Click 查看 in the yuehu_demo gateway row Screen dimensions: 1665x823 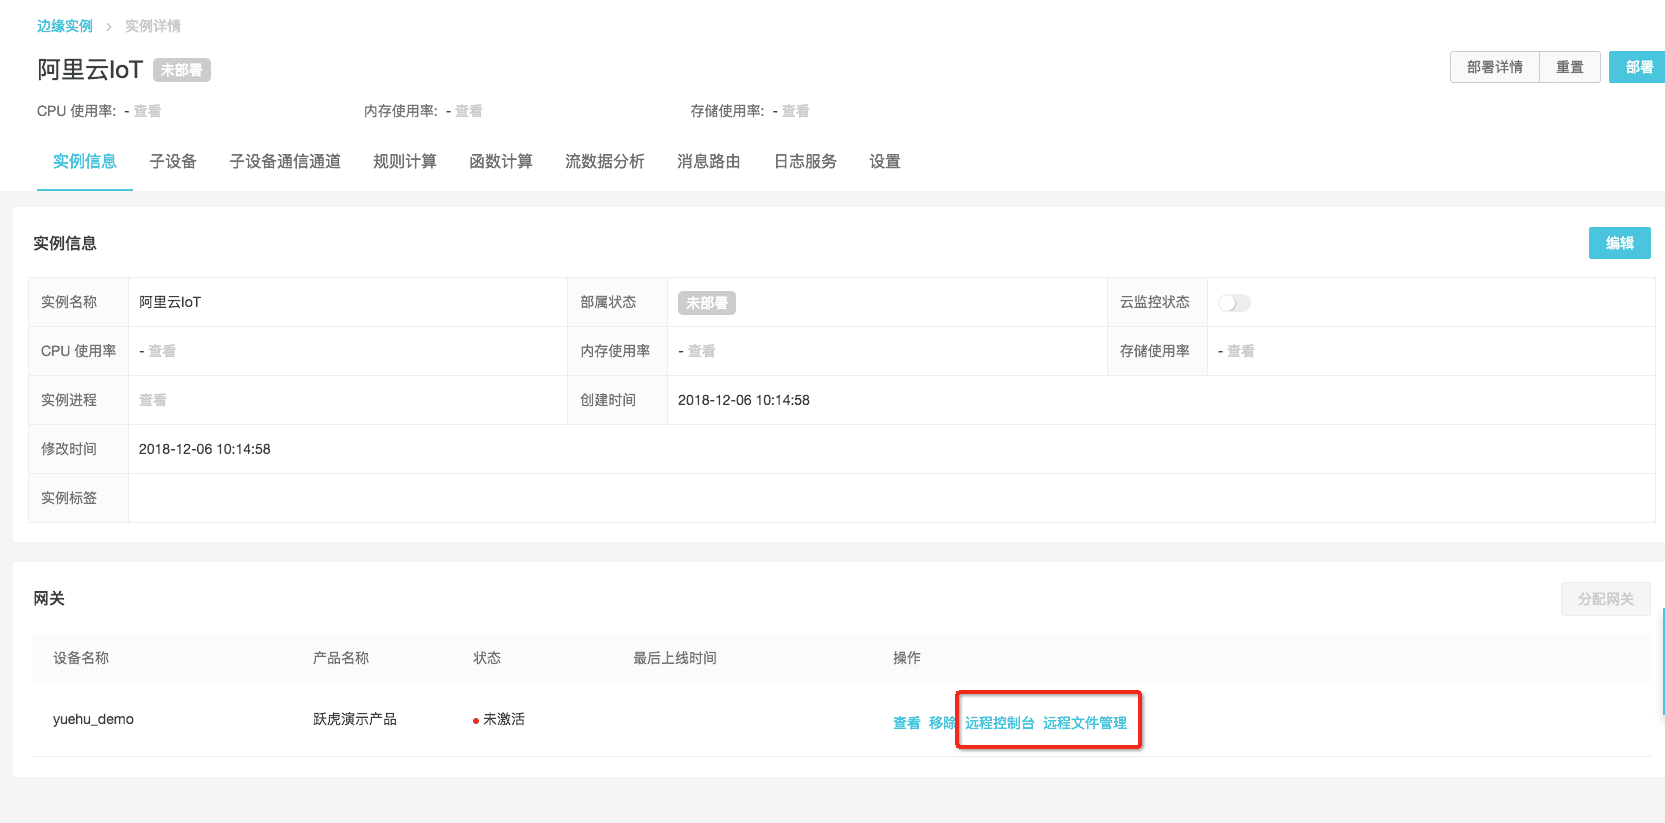907,723
